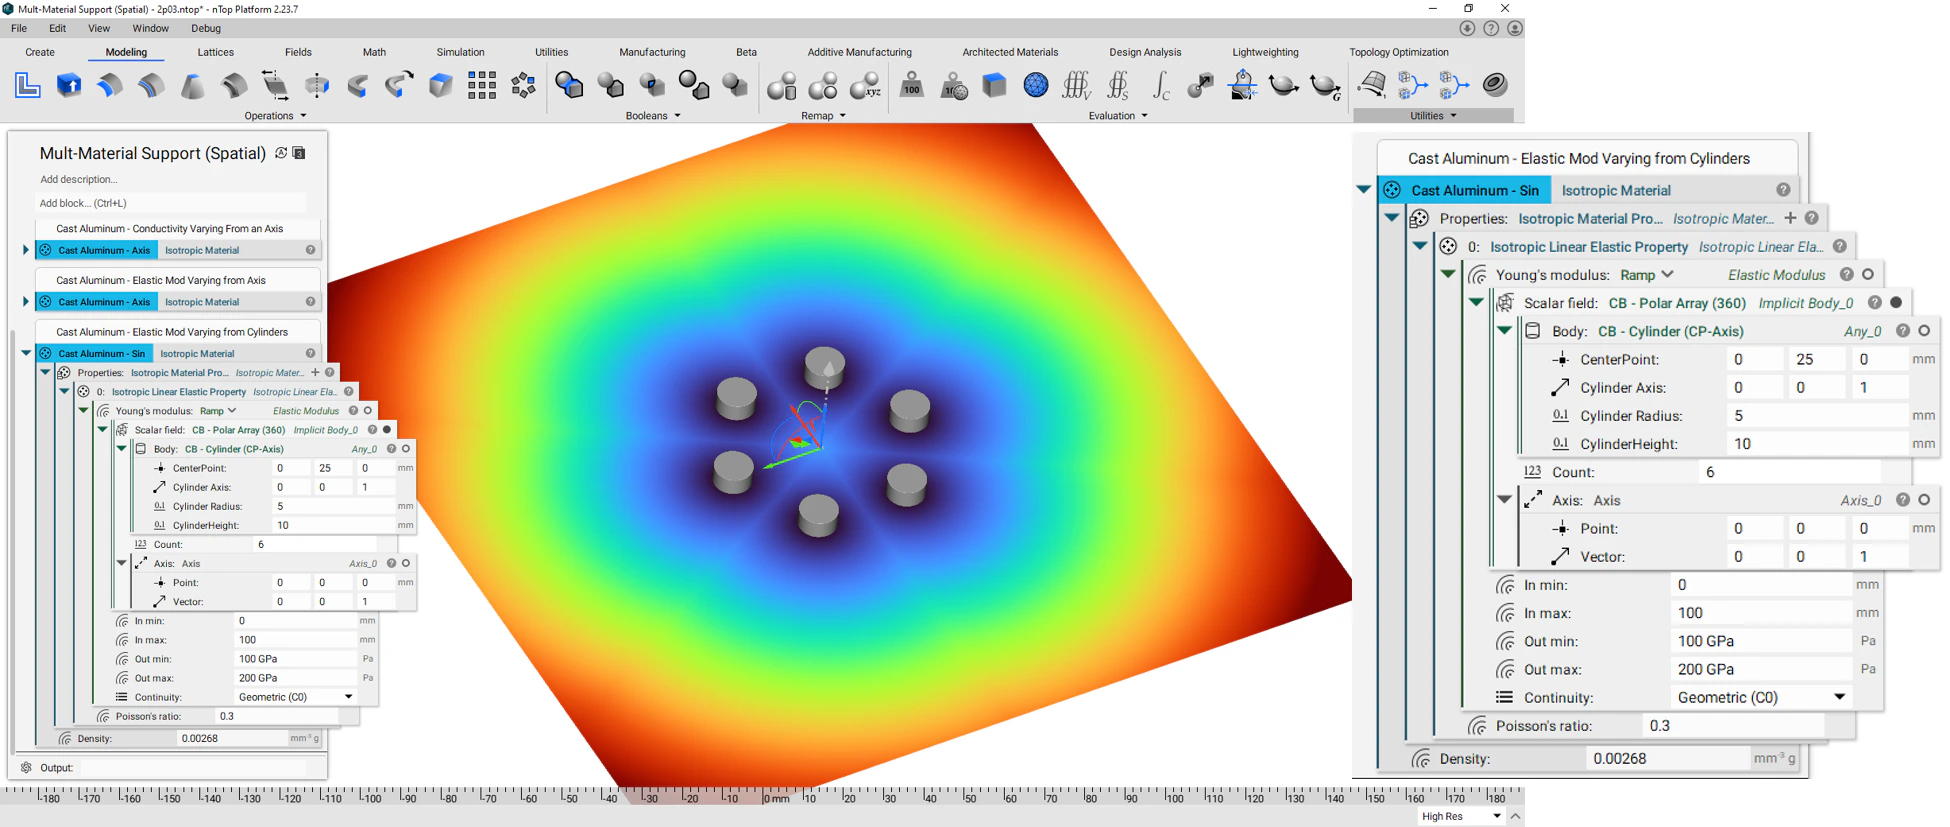Expand Cast Aluminum - Axis block under Elastic Mod Axis
The width and height of the screenshot is (1950, 827).
[x=26, y=301]
